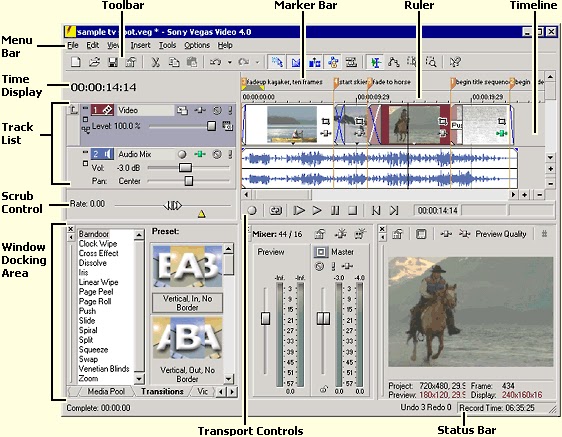This screenshot has height=437, width=562.
Task: Undo the last action
Action: click(215, 62)
